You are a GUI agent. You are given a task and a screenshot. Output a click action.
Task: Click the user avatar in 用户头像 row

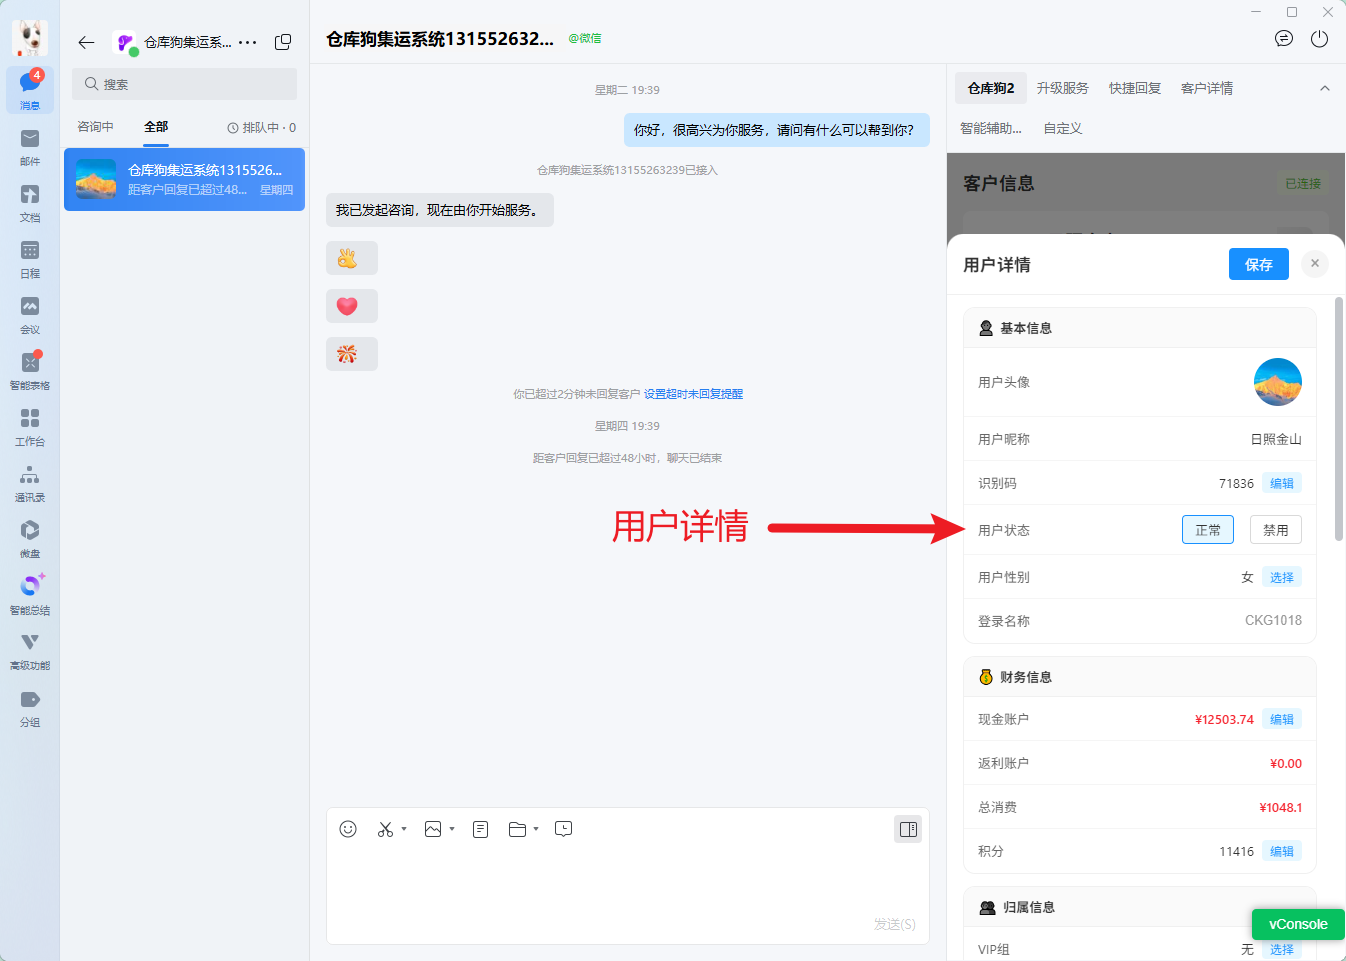coord(1278,382)
